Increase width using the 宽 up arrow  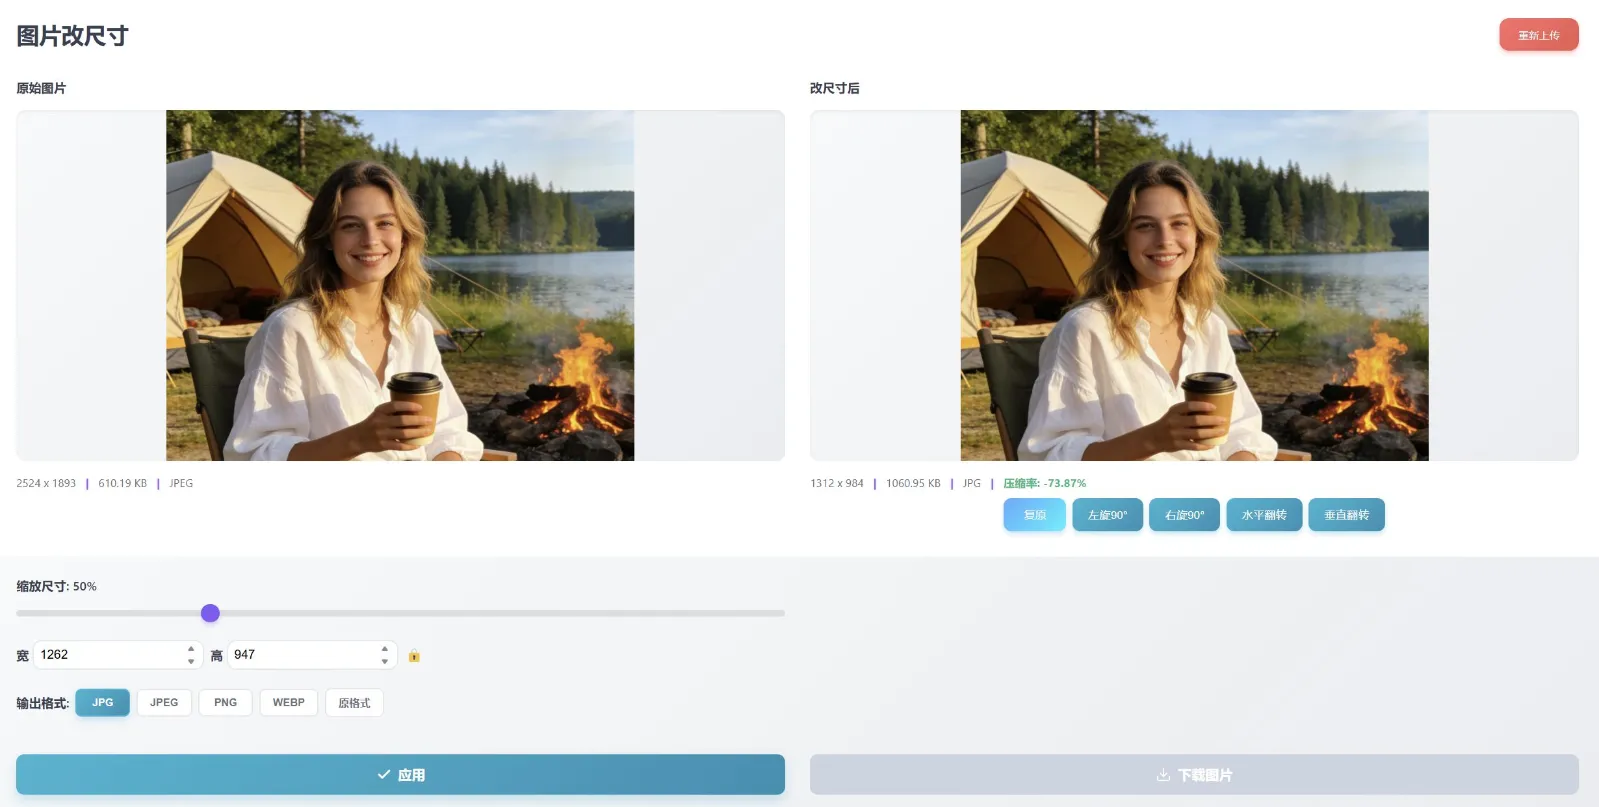pyautogui.click(x=191, y=649)
